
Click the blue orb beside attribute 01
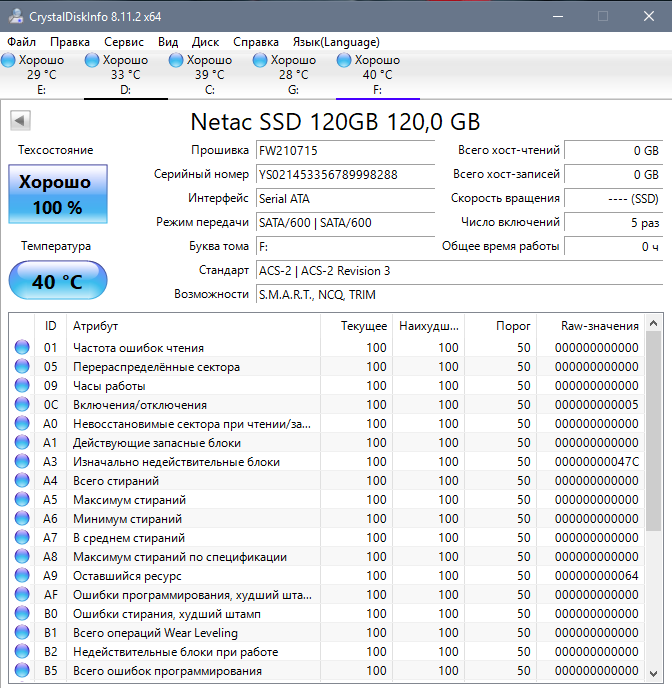[x=22, y=348]
